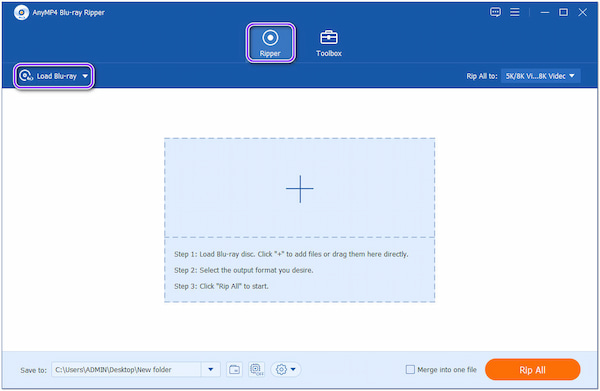The height and width of the screenshot is (391, 600).
Task: Open the Toolbox tab
Action: pyautogui.click(x=329, y=42)
